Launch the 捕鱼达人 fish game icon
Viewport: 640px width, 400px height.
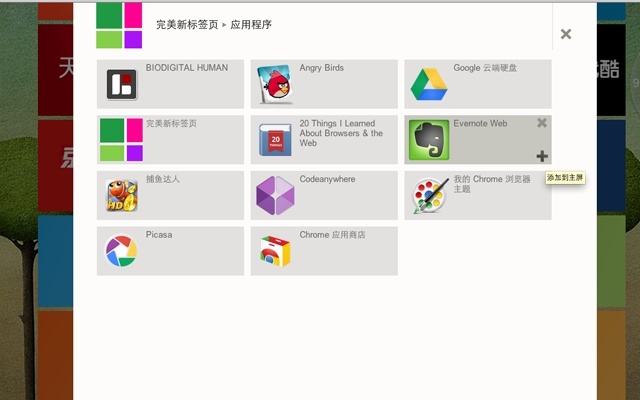(122, 196)
